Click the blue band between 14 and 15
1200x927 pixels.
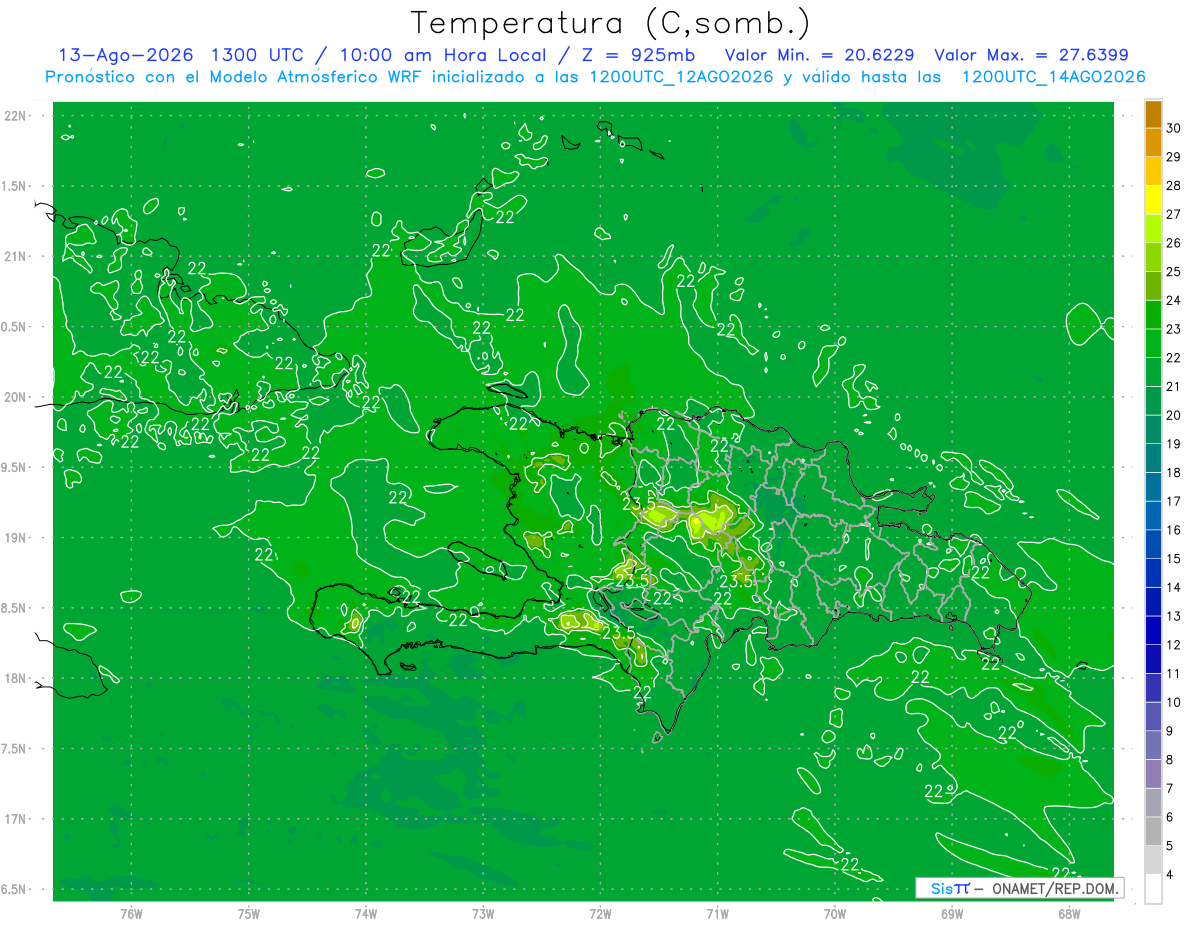(1153, 573)
